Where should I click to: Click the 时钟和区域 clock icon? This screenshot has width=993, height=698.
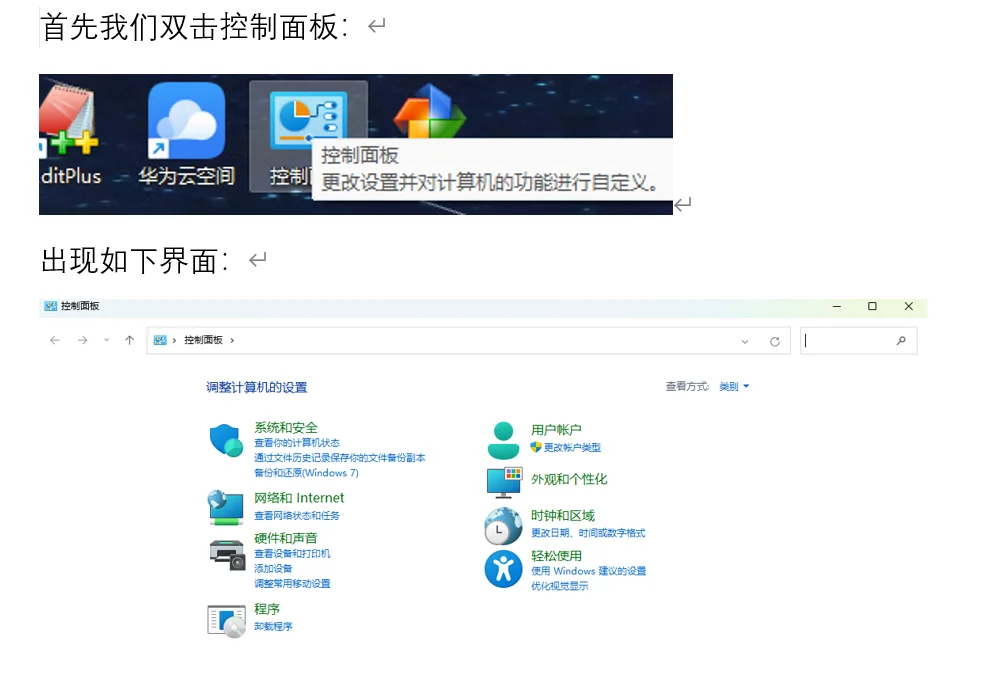point(503,524)
